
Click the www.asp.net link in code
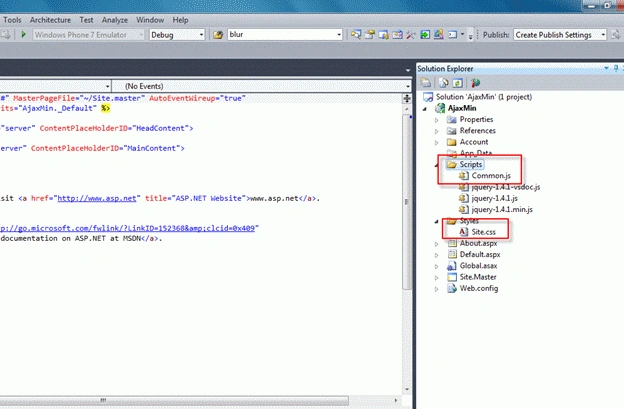(97, 198)
